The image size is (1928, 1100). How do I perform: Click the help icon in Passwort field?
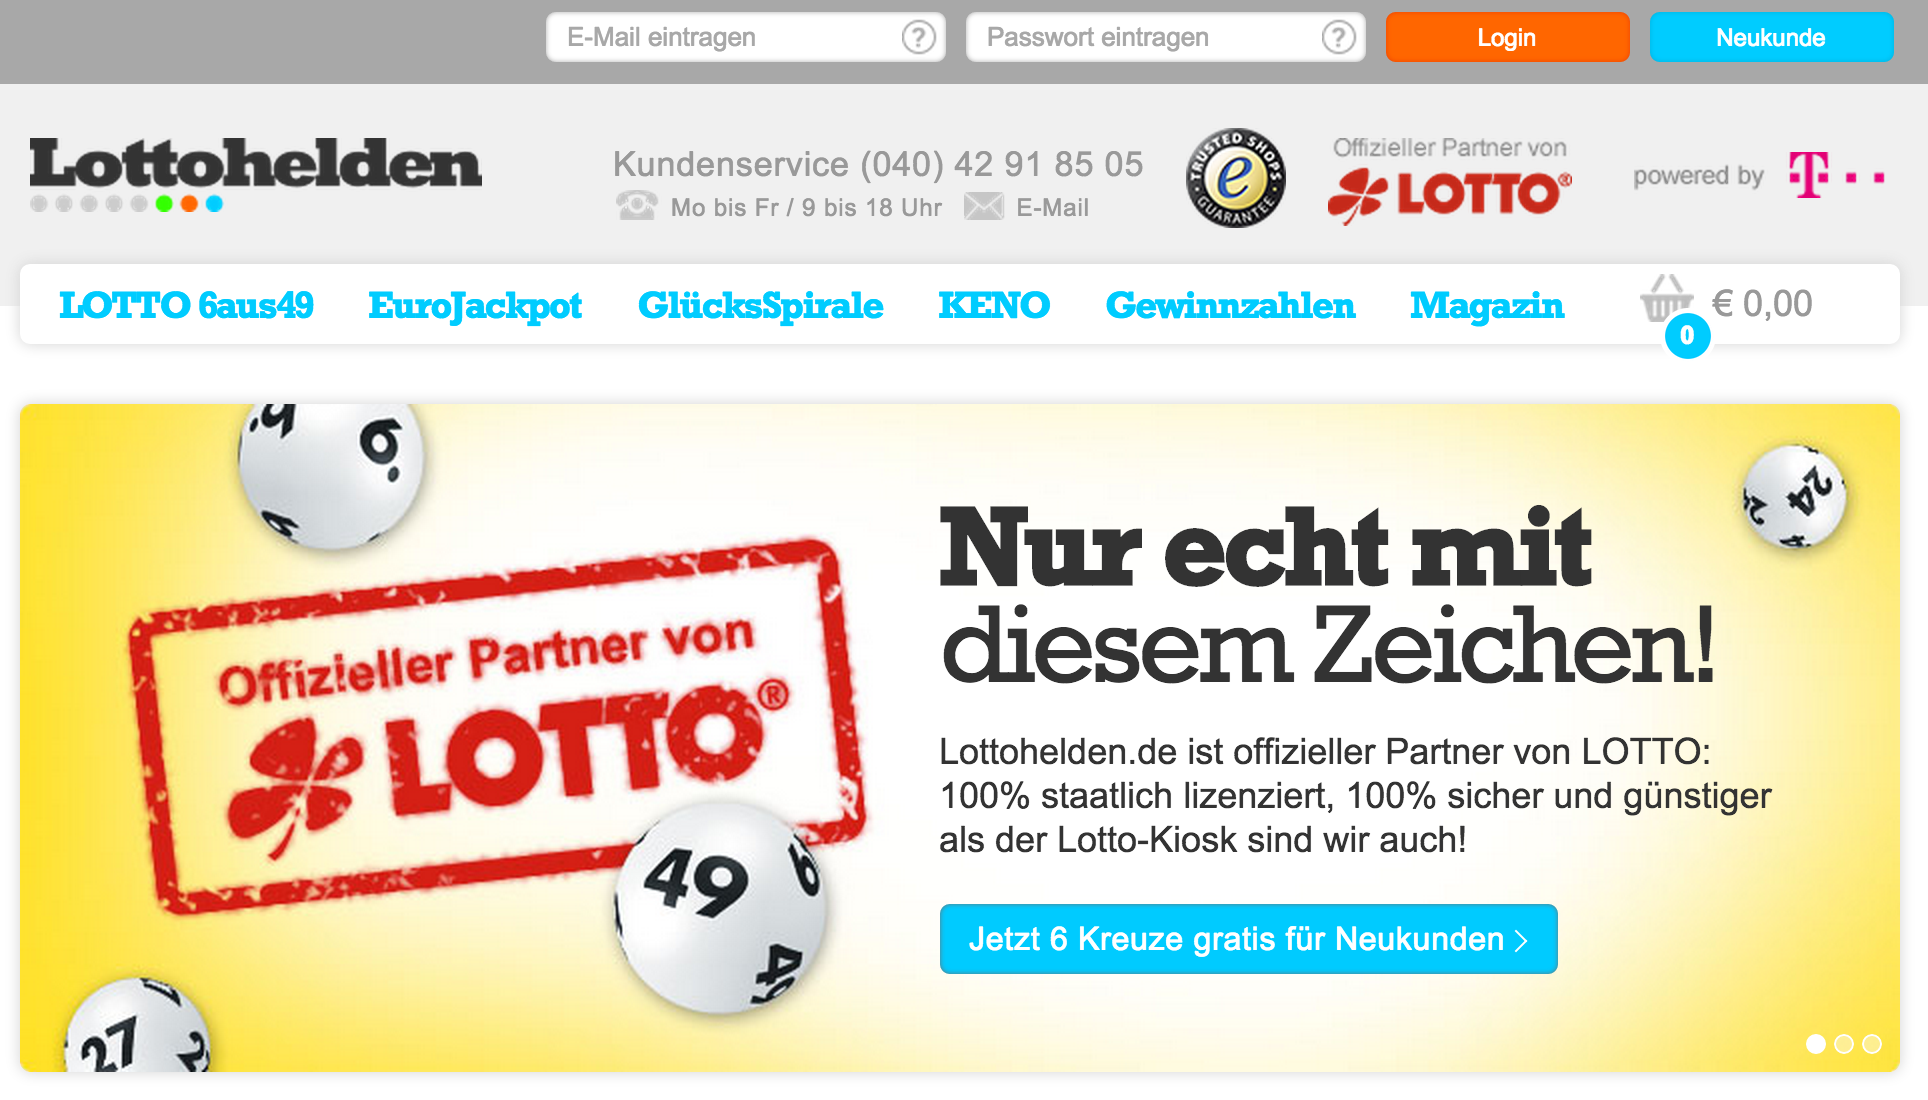pyautogui.click(x=1338, y=37)
